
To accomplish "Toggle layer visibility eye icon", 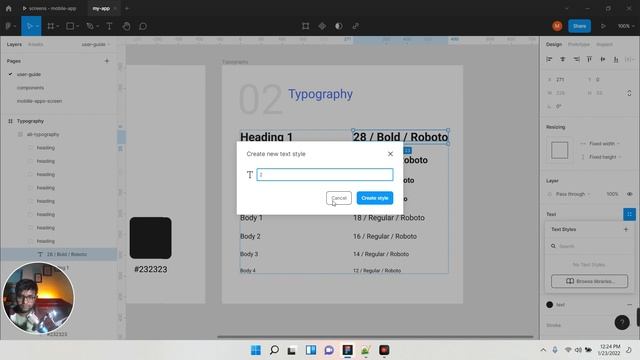I will [629, 194].
